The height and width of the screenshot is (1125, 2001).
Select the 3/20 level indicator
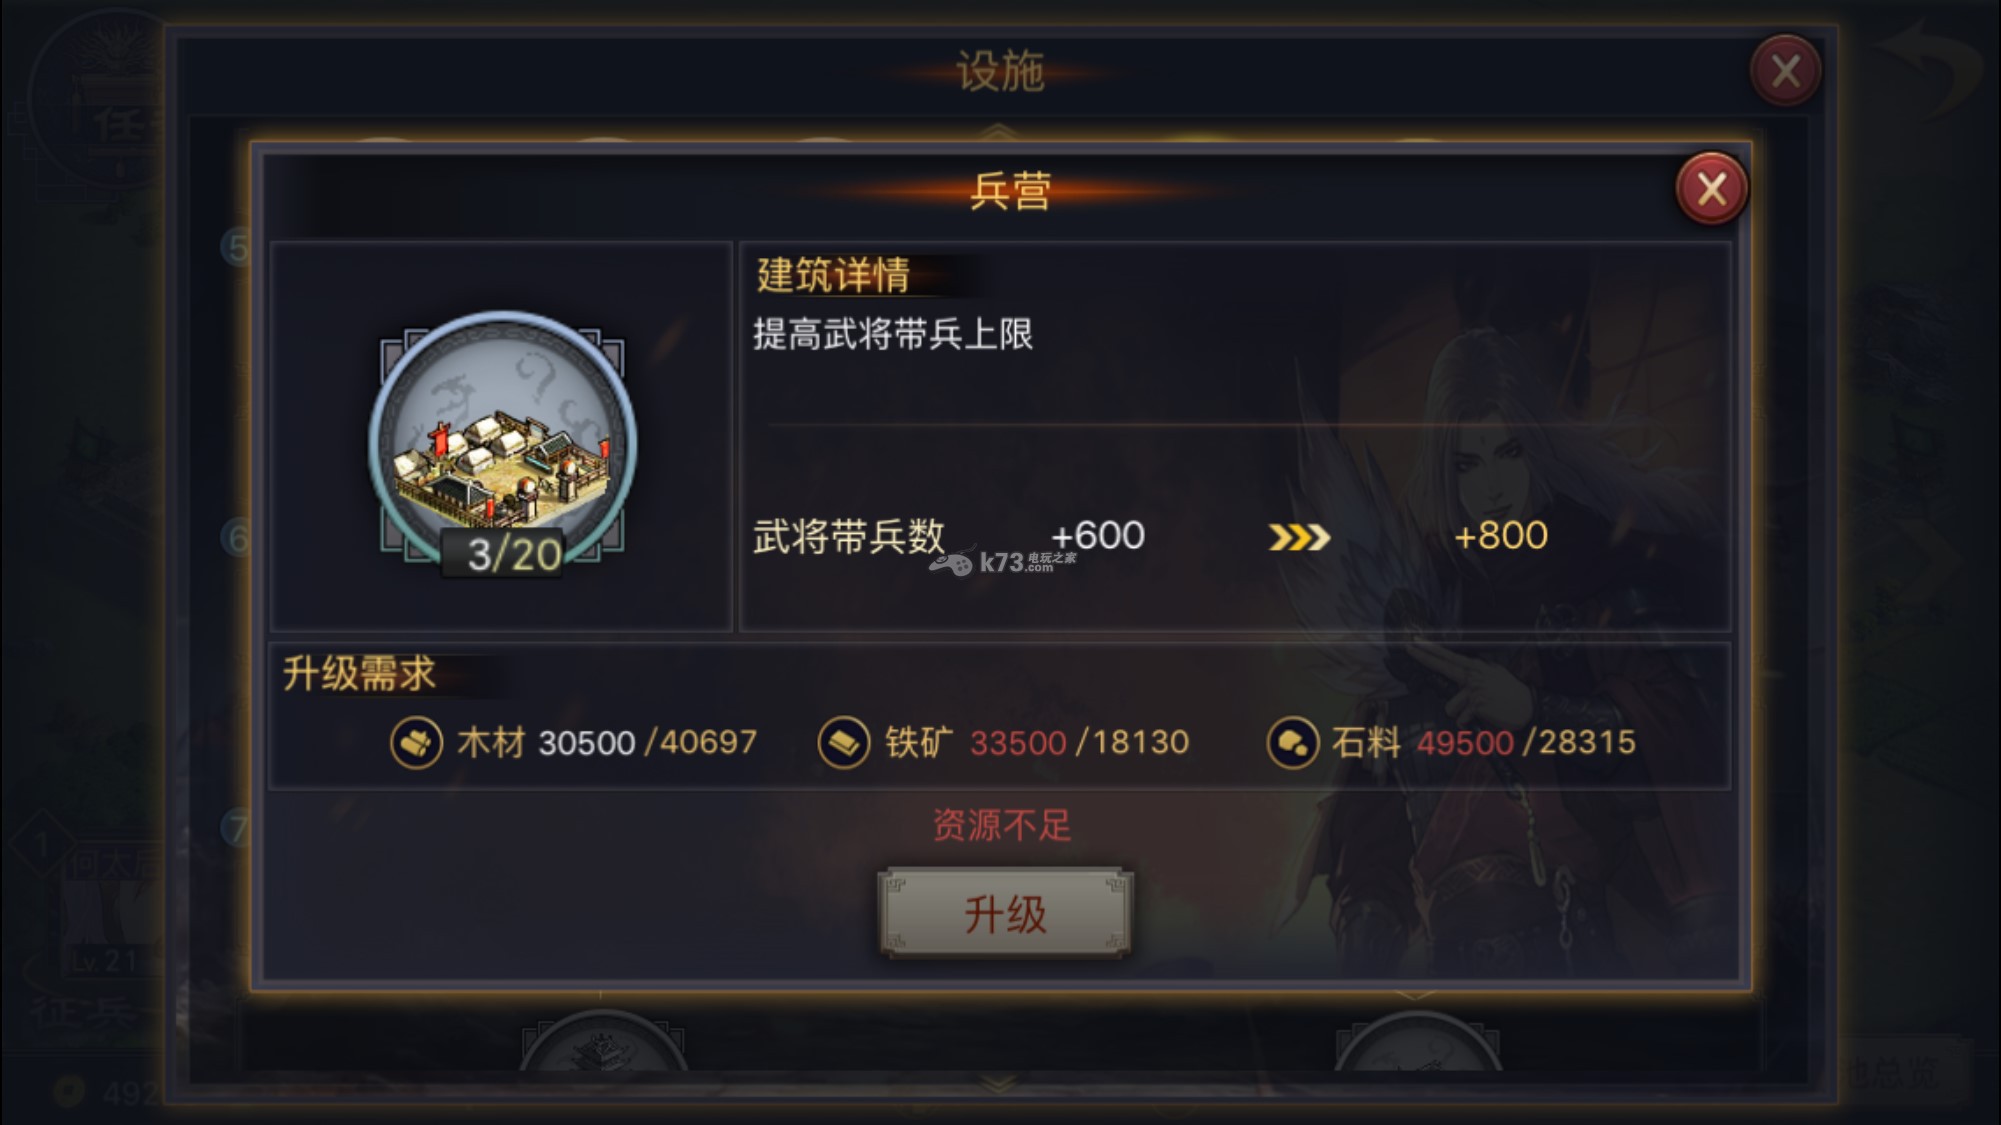coord(514,554)
